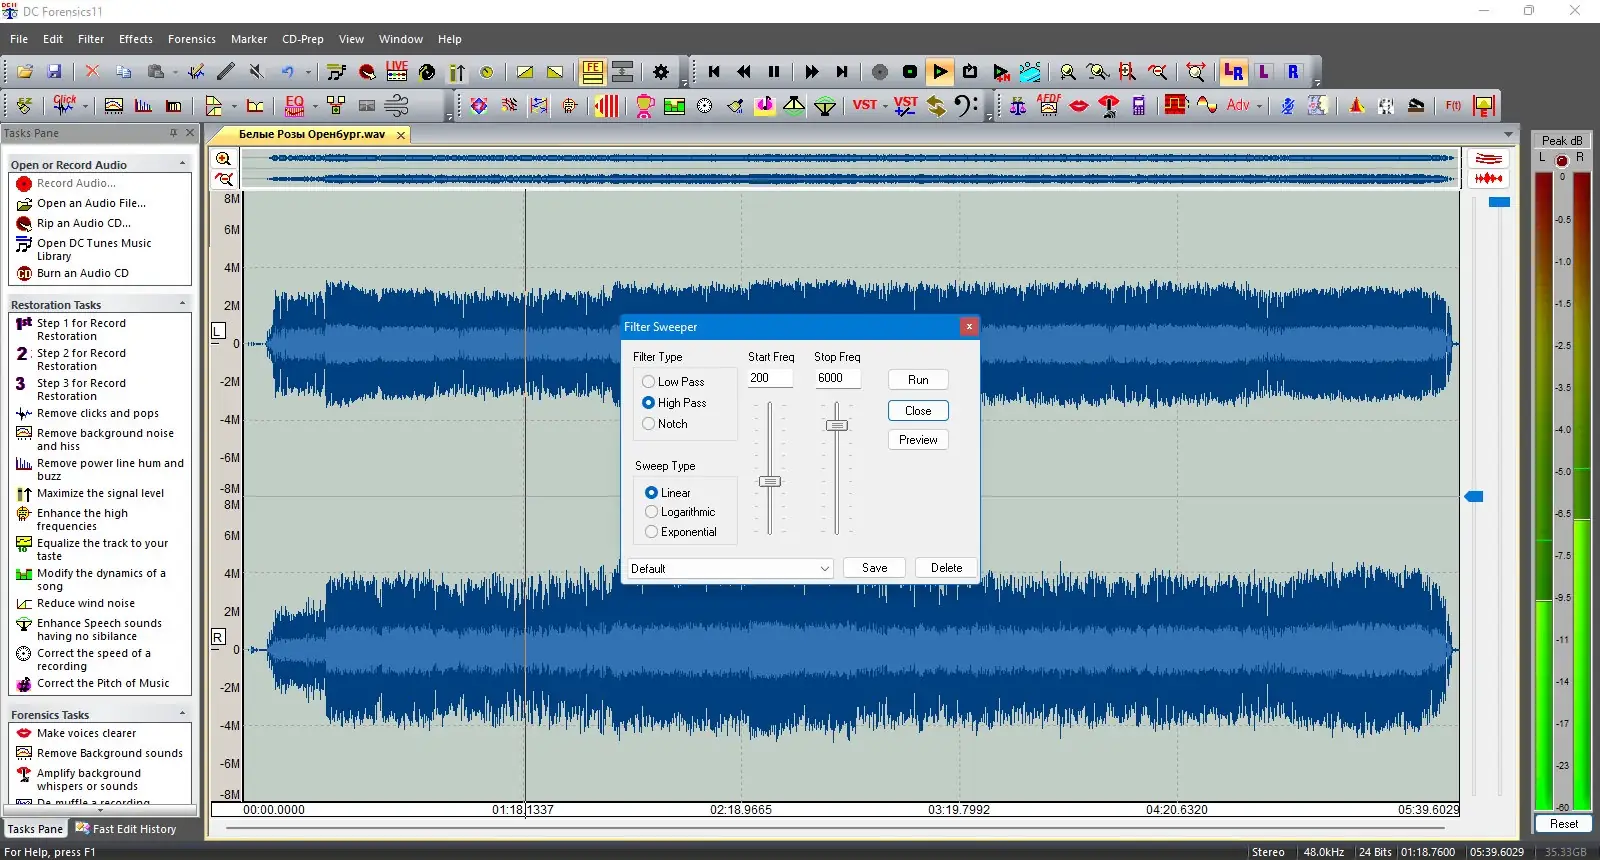Select the Low Pass filter type
Viewport: 1600px width, 860px height.
[649, 382]
